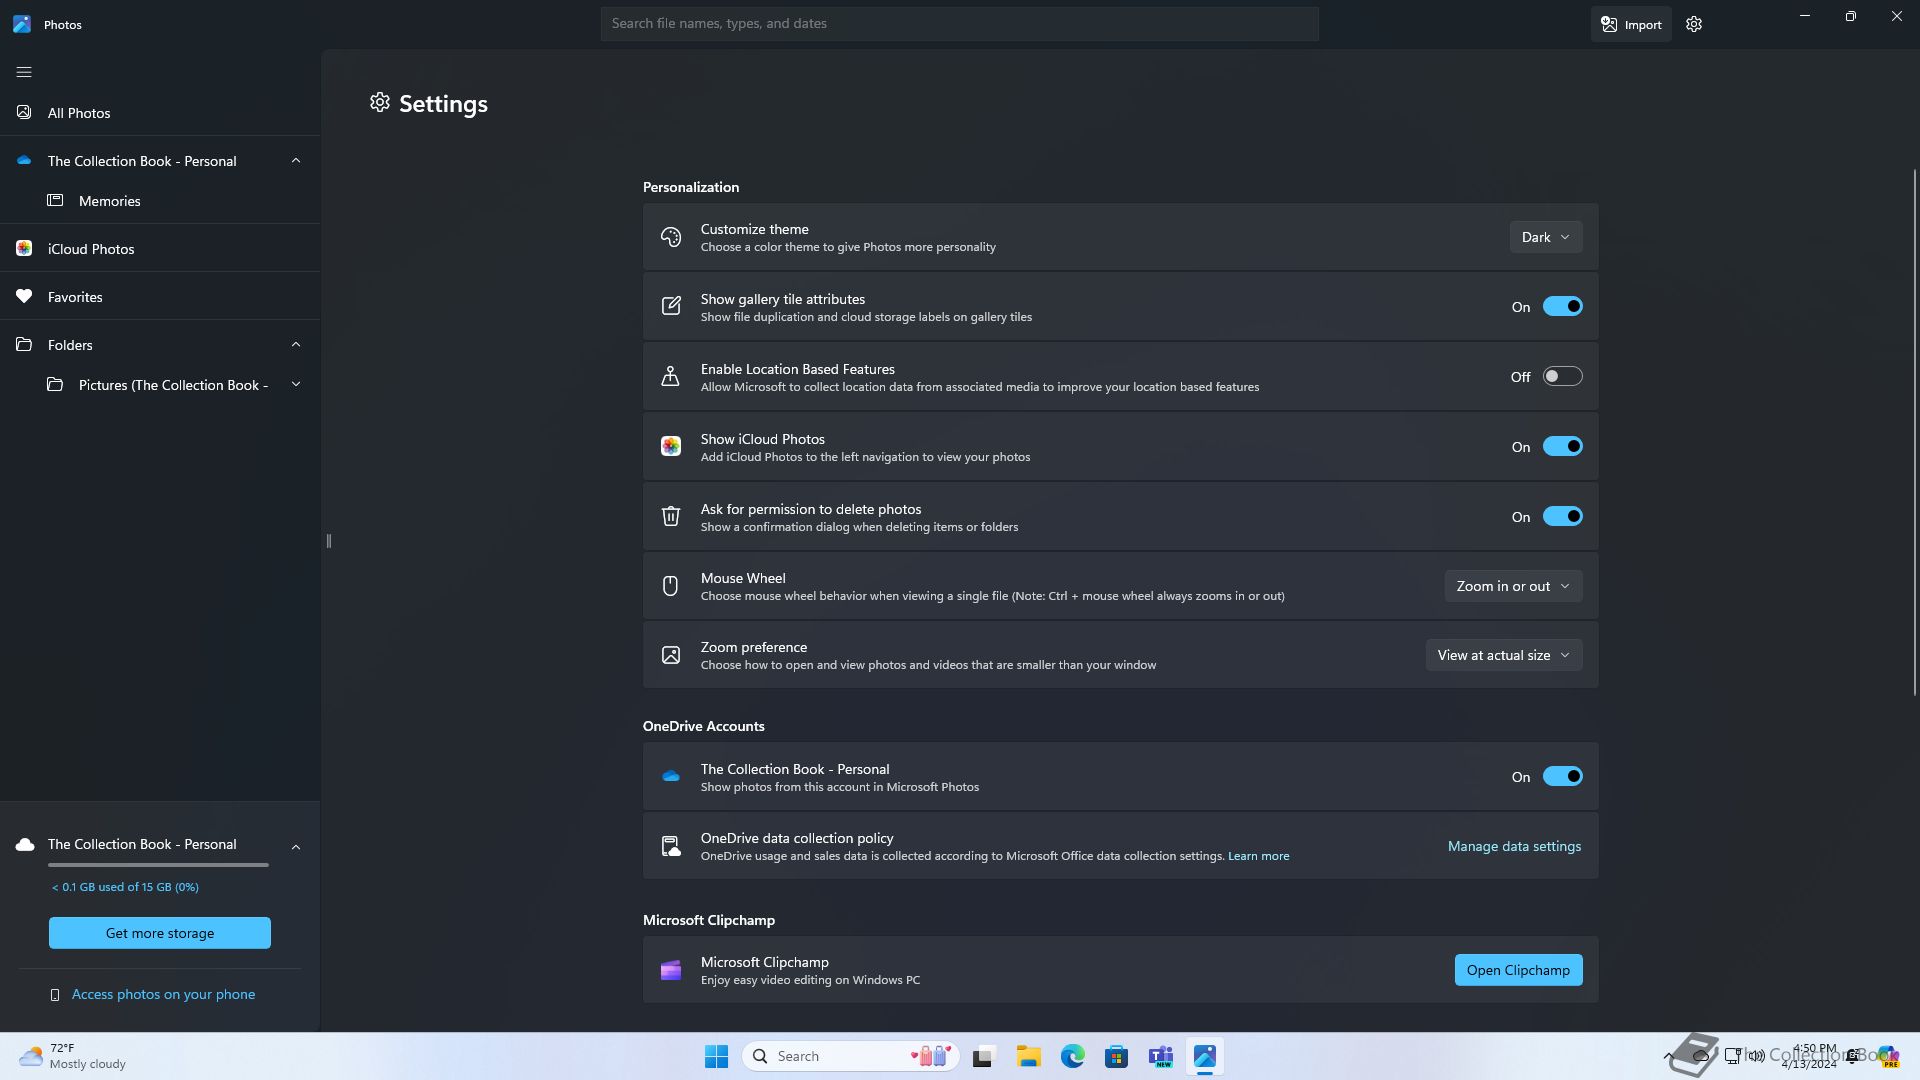The image size is (1920, 1080).
Task: Open Mouse Wheel Zoom in or out dropdown
Action: click(x=1513, y=586)
